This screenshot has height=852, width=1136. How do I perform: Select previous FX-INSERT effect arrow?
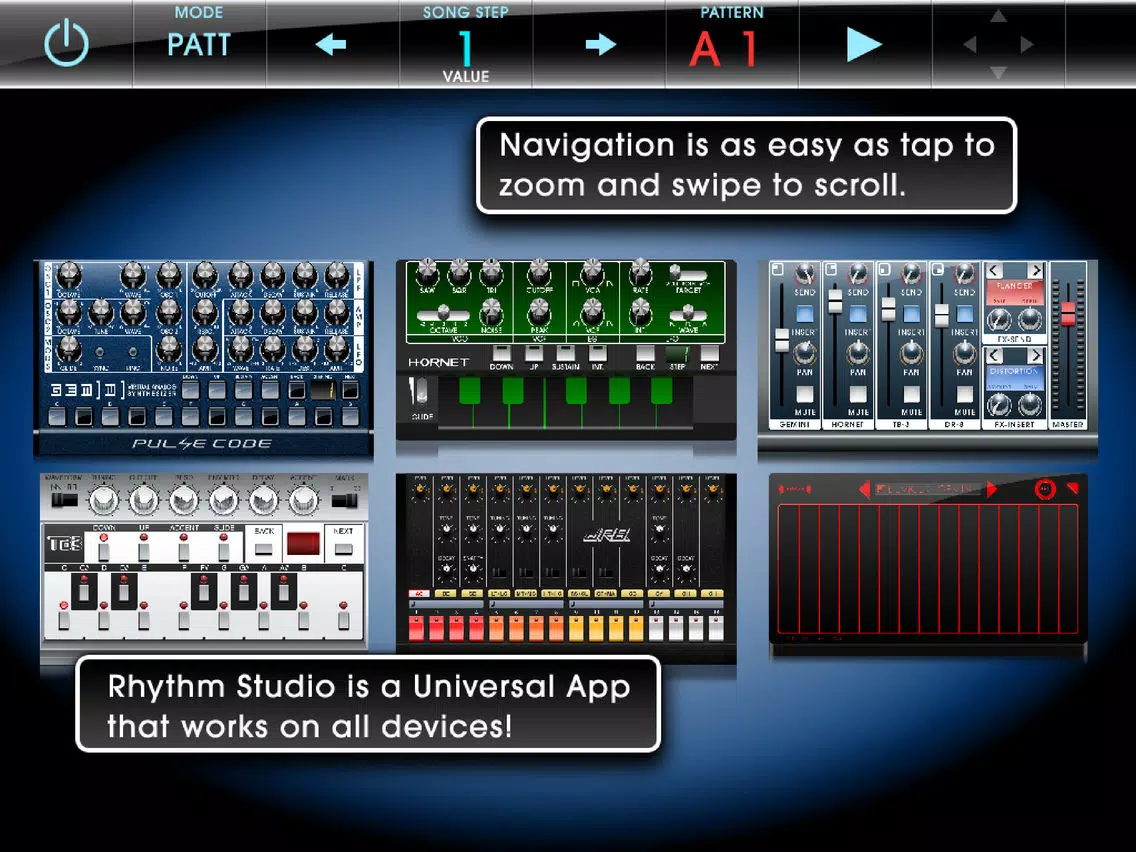(x=994, y=356)
